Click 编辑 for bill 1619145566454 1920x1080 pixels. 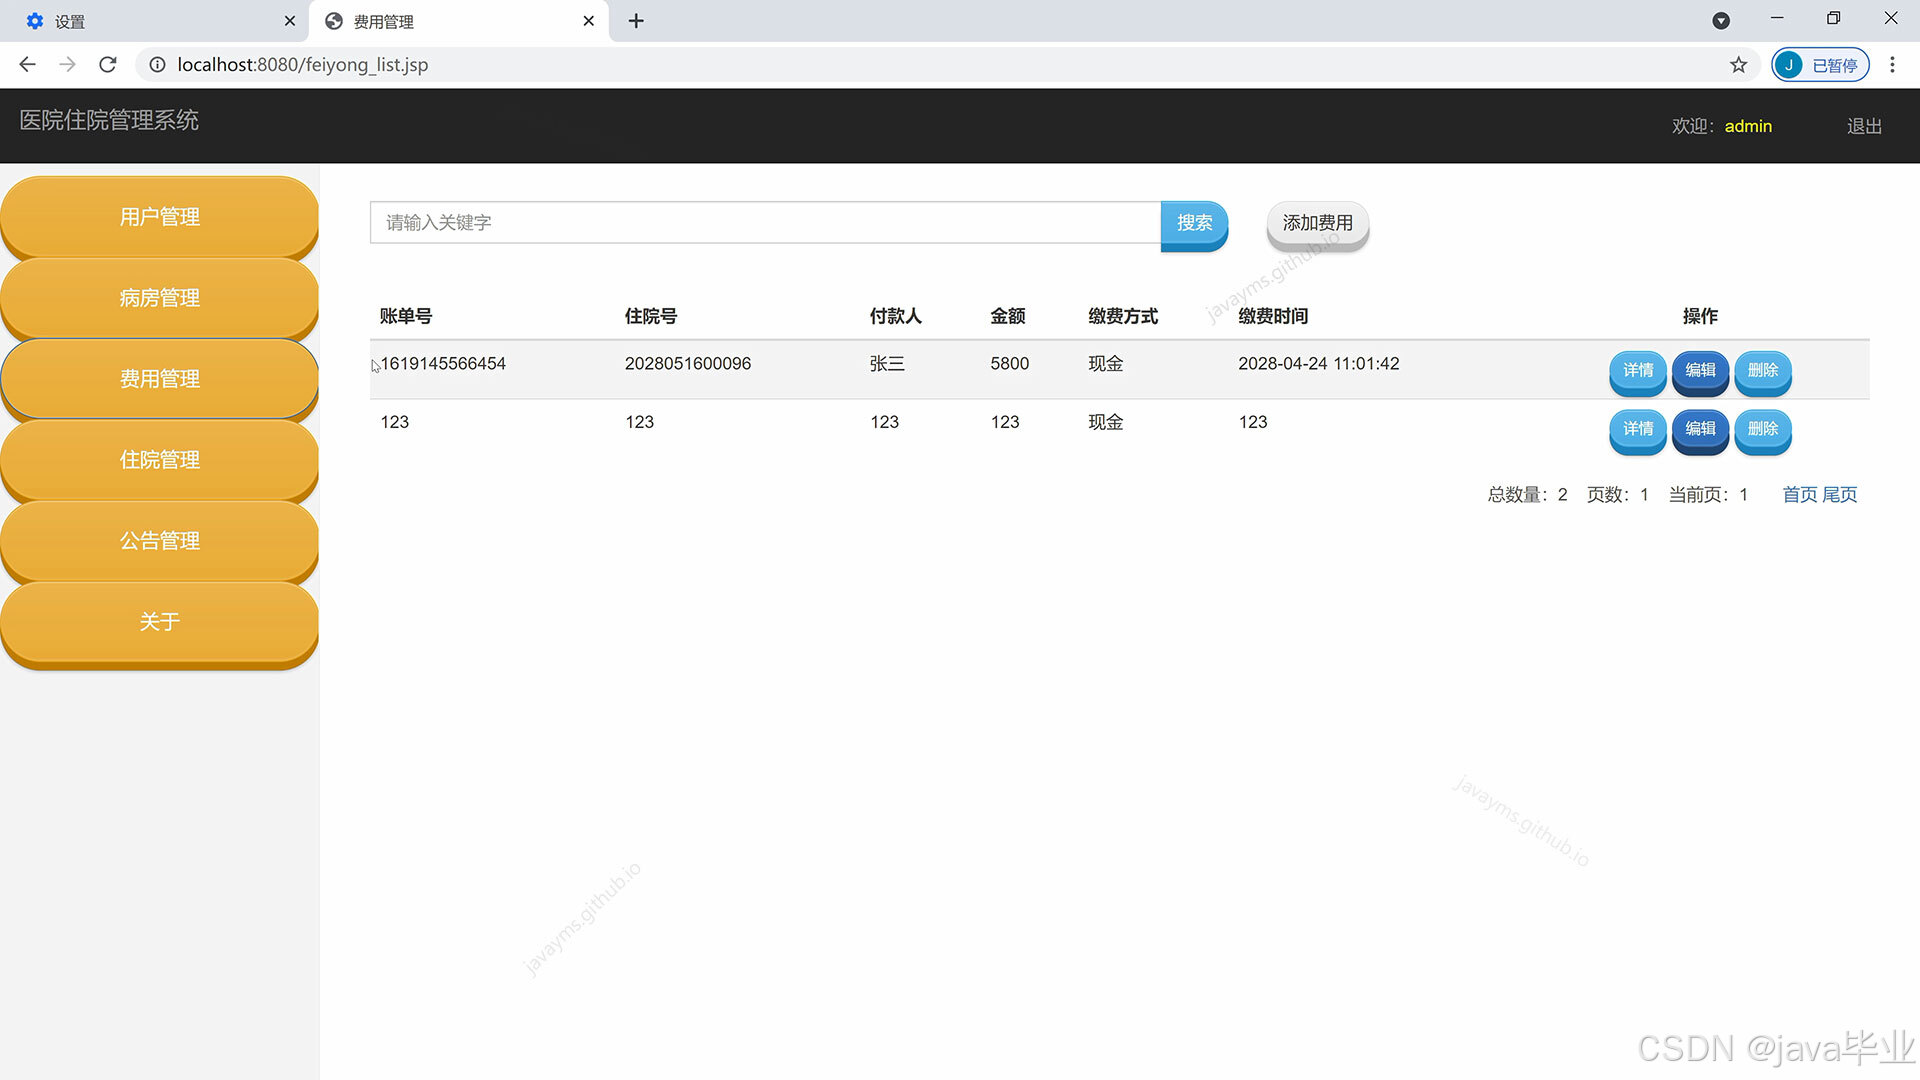click(x=1700, y=371)
